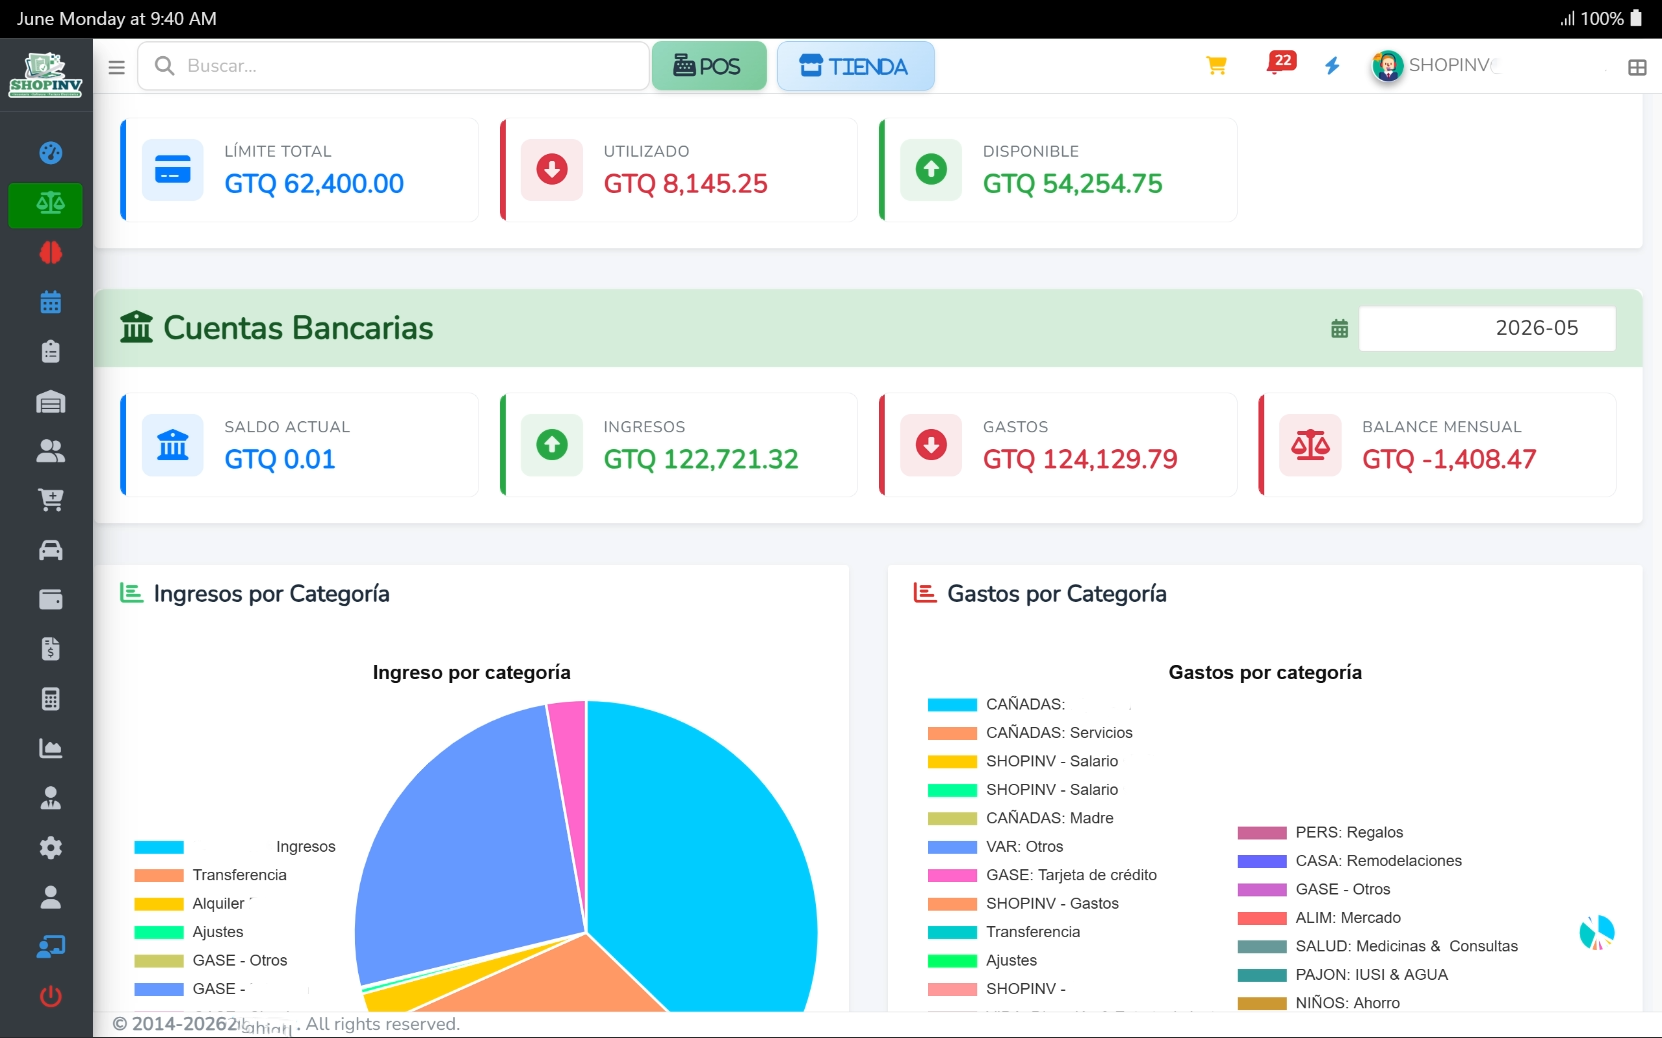This screenshot has height=1038, width=1662.
Task: Click the floating pie chart widget
Action: (x=1597, y=932)
